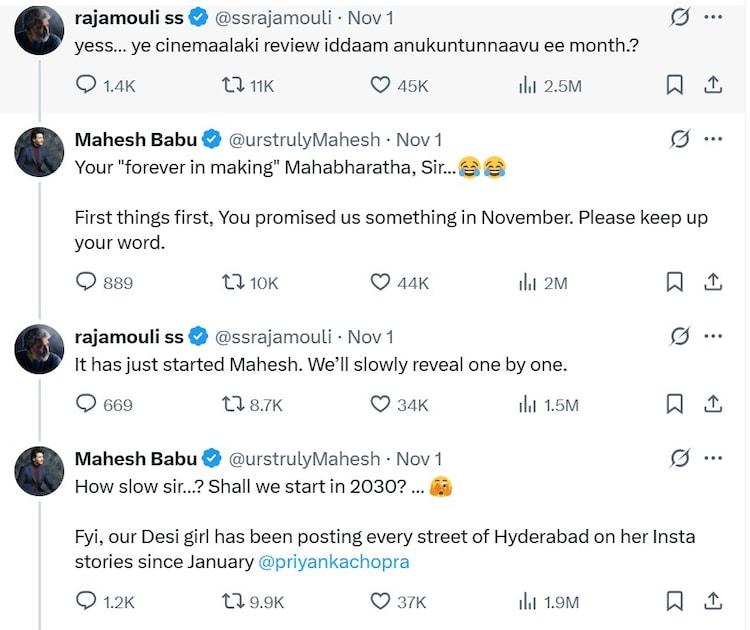Image resolution: width=750 pixels, height=630 pixels.
Task: Reply to the tweet with 889 replies
Action: [x=87, y=283]
